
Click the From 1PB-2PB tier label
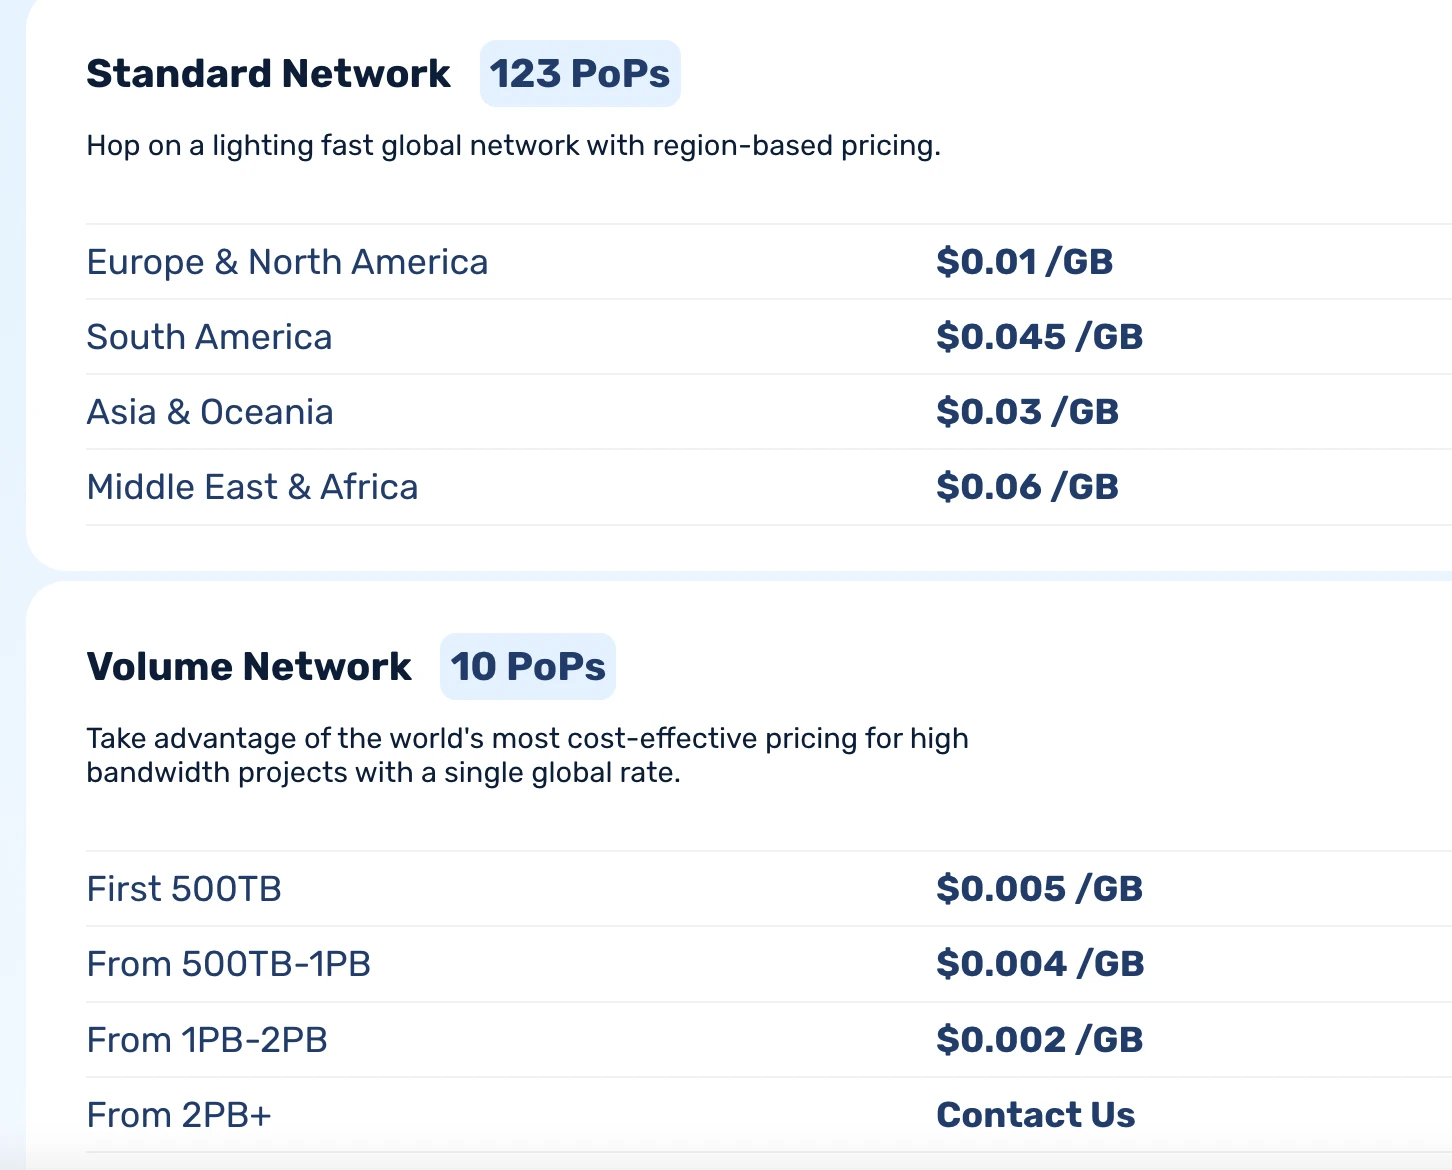click(x=207, y=1040)
